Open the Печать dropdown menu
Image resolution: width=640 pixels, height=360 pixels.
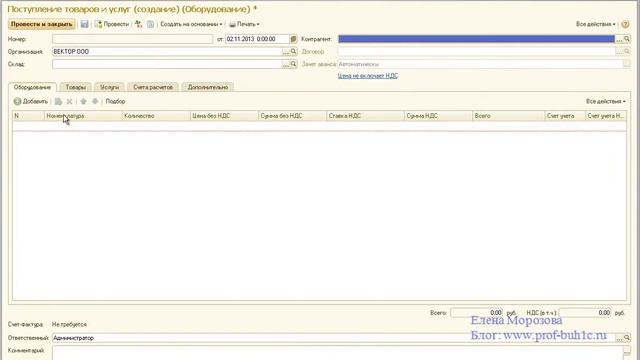point(244,24)
